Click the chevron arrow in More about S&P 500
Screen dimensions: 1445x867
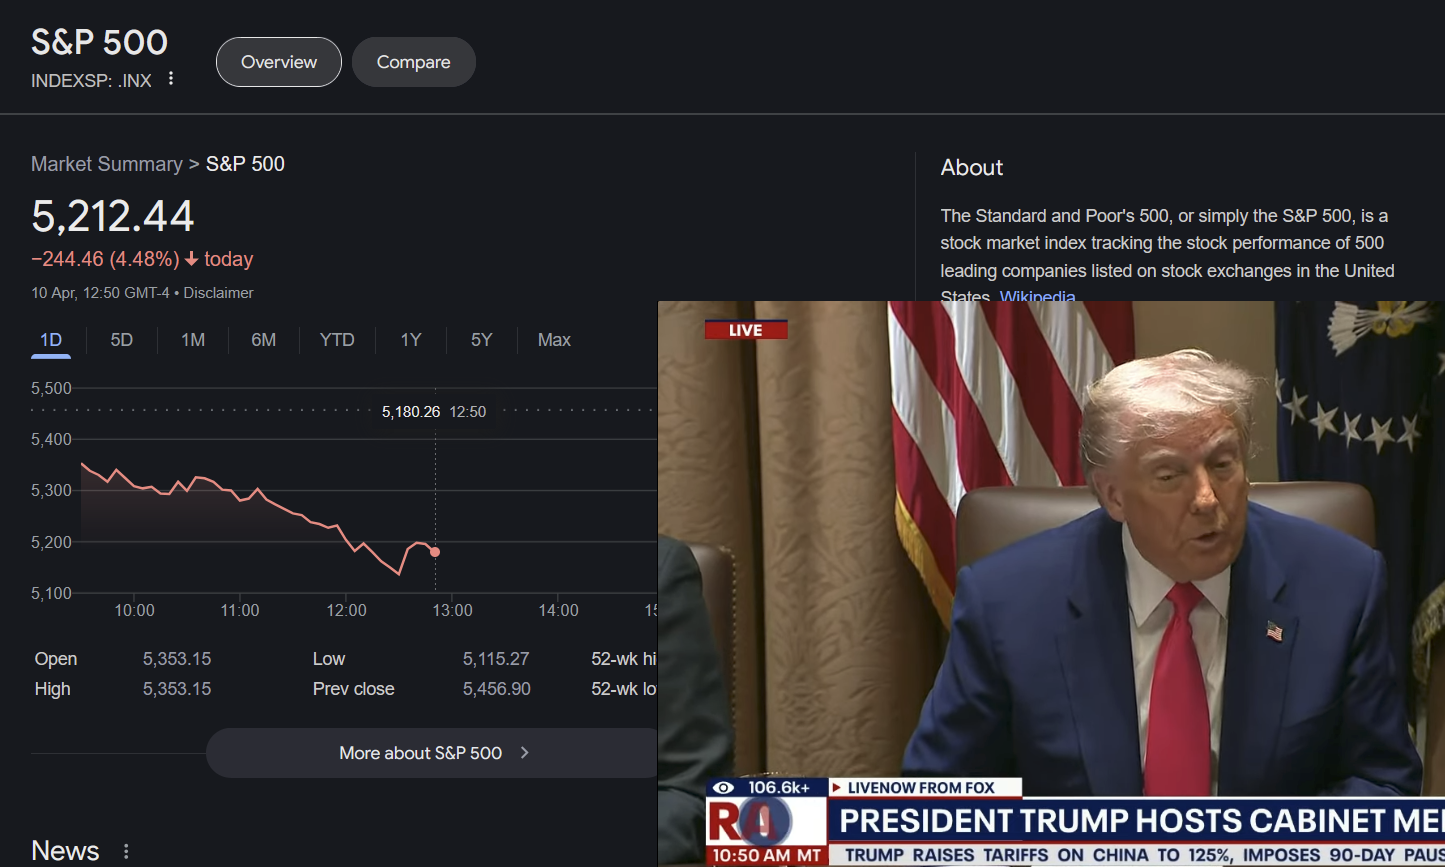point(525,753)
